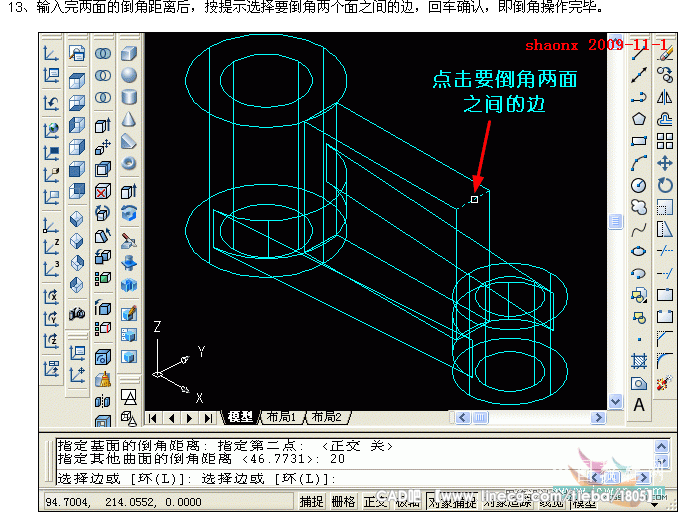Image resolution: width=682 pixels, height=513 pixels.
Task: Click the Rotate UCS about X axis icon
Action: click(51, 297)
